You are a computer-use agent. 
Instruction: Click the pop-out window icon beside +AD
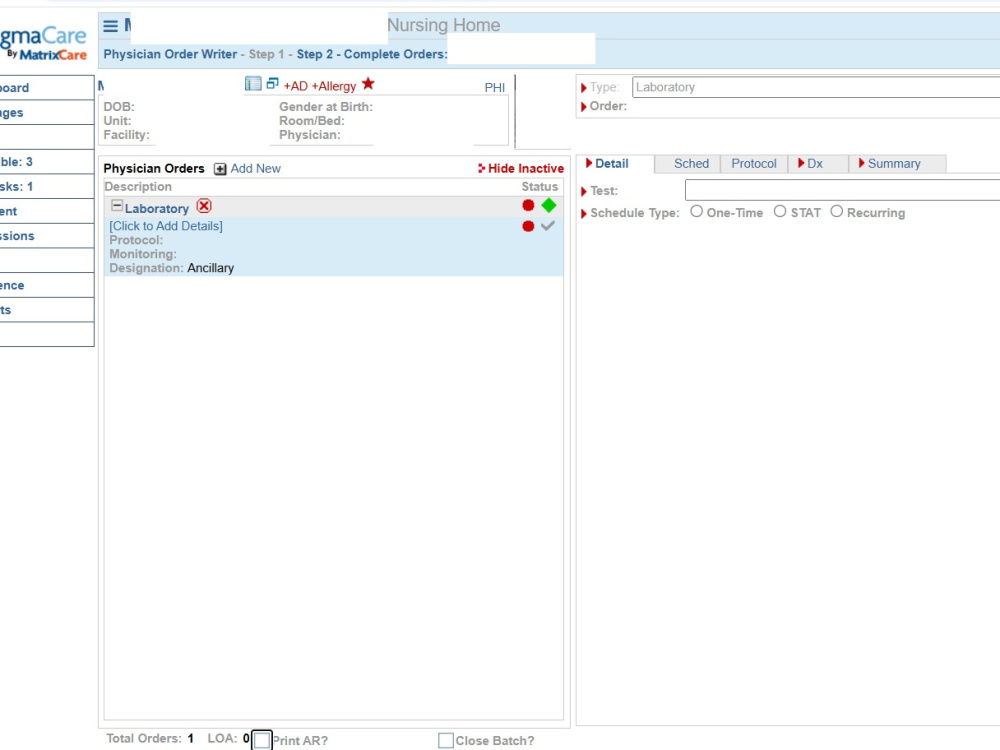(272, 84)
